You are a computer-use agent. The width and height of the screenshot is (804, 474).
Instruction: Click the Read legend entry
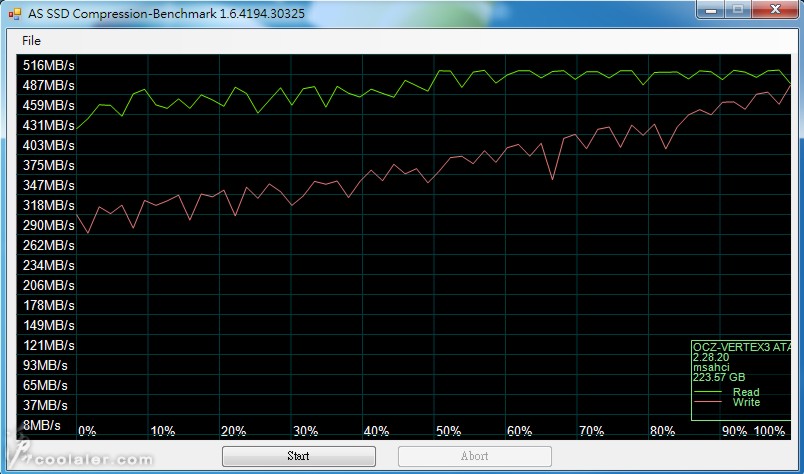746,392
